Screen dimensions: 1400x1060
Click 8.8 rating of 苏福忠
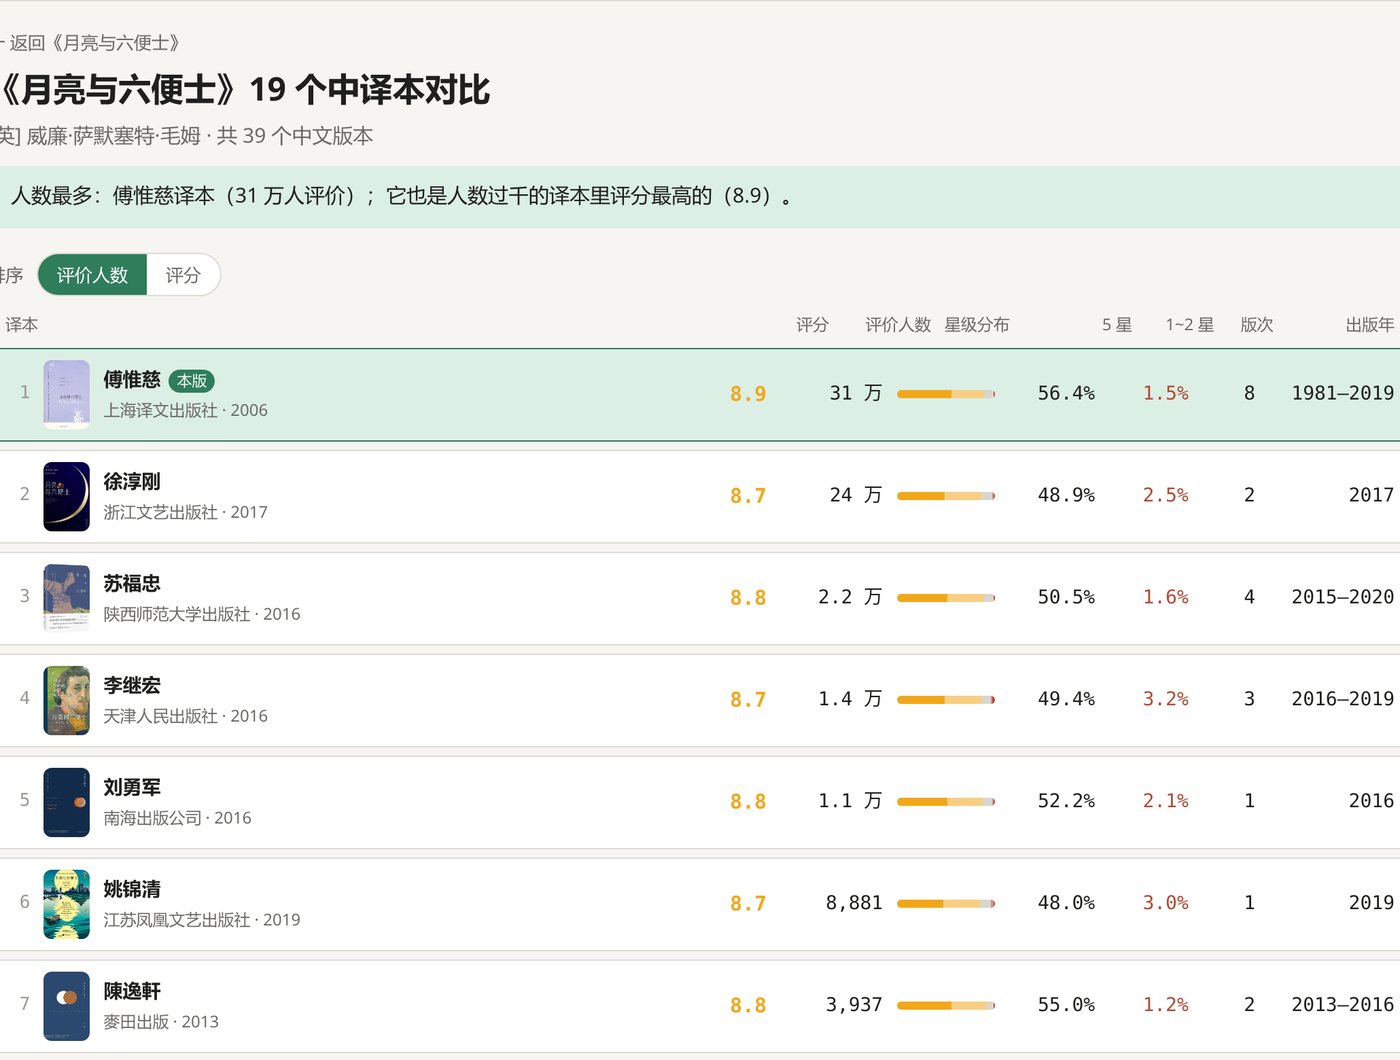748,598
